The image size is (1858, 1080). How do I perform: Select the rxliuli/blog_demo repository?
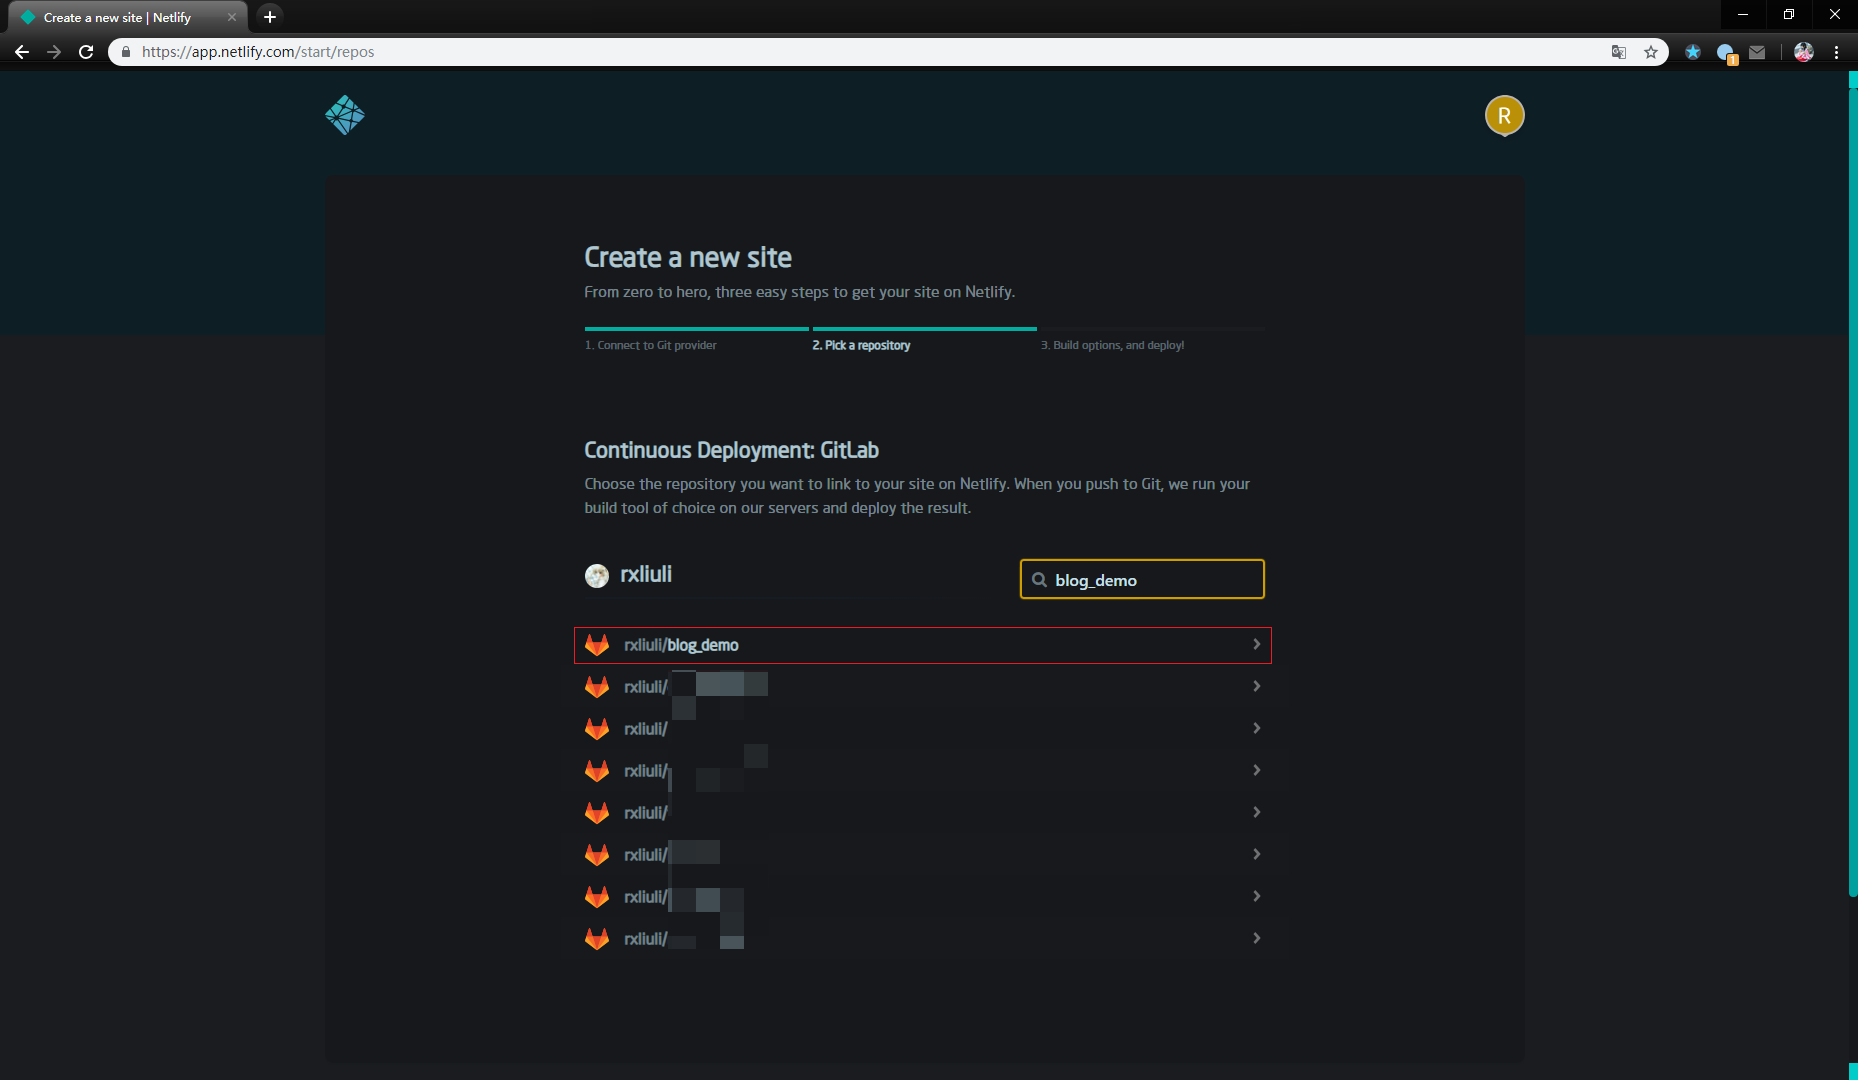coord(923,645)
